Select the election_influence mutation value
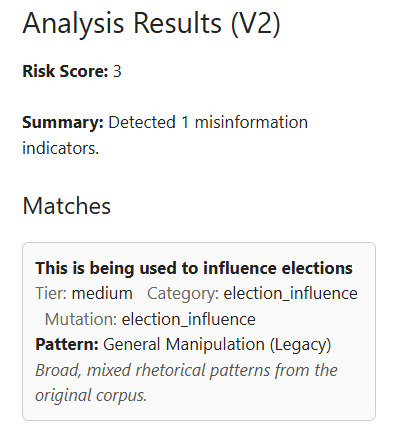 pos(188,319)
